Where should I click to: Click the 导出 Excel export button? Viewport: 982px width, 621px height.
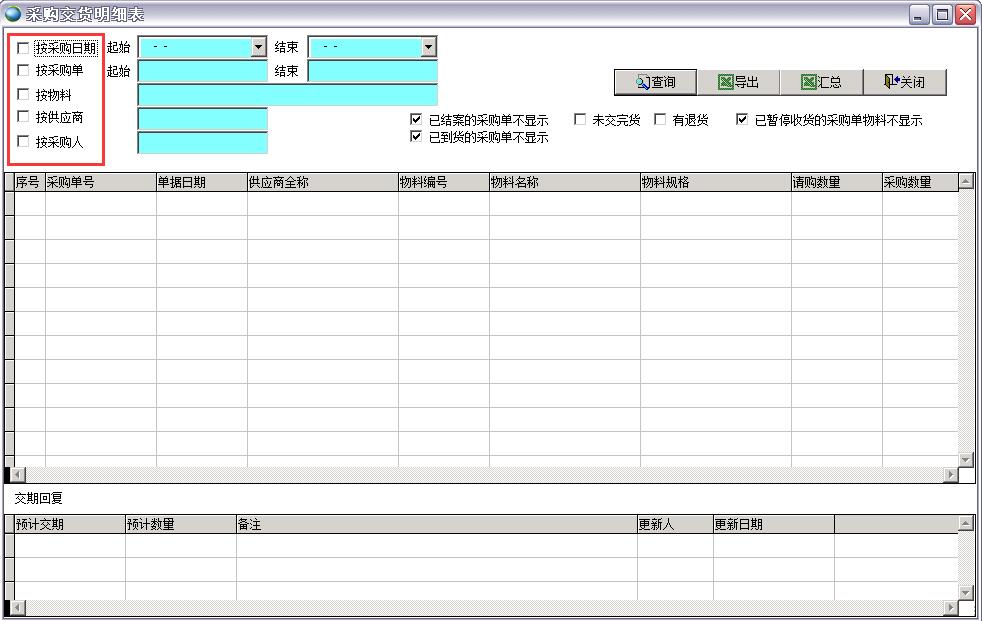point(738,82)
